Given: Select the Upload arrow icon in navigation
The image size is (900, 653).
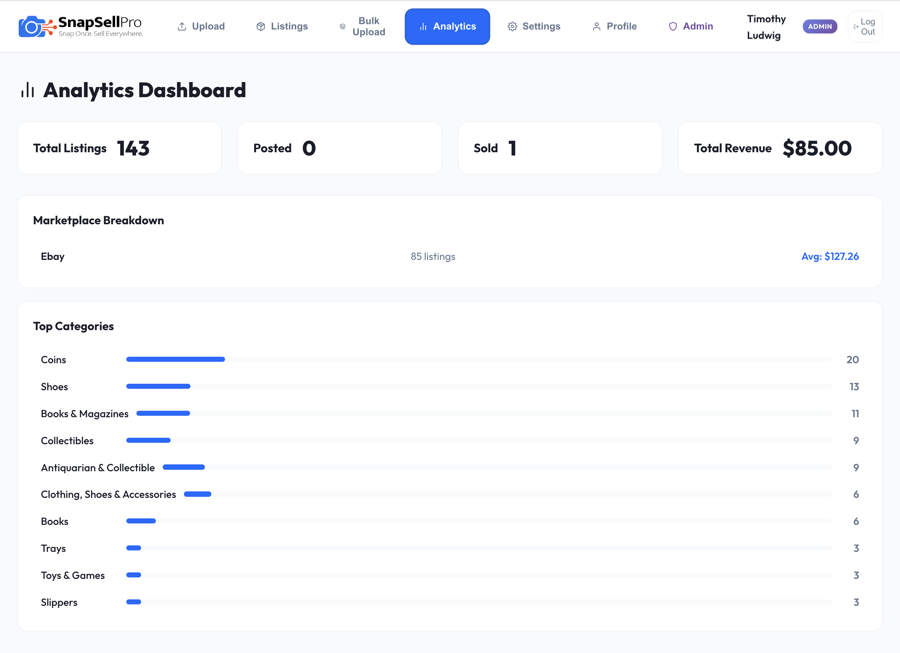Looking at the screenshot, I should tap(180, 26).
